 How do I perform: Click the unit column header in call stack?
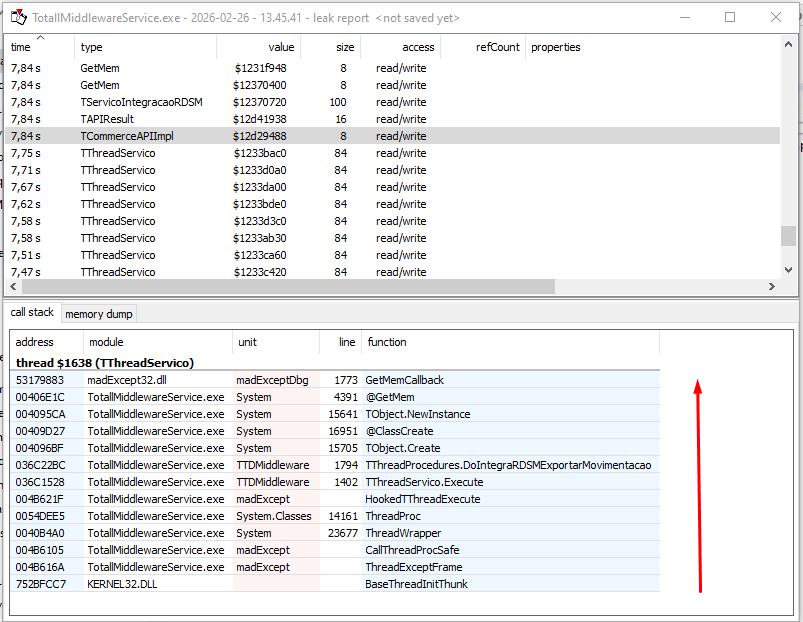277,342
